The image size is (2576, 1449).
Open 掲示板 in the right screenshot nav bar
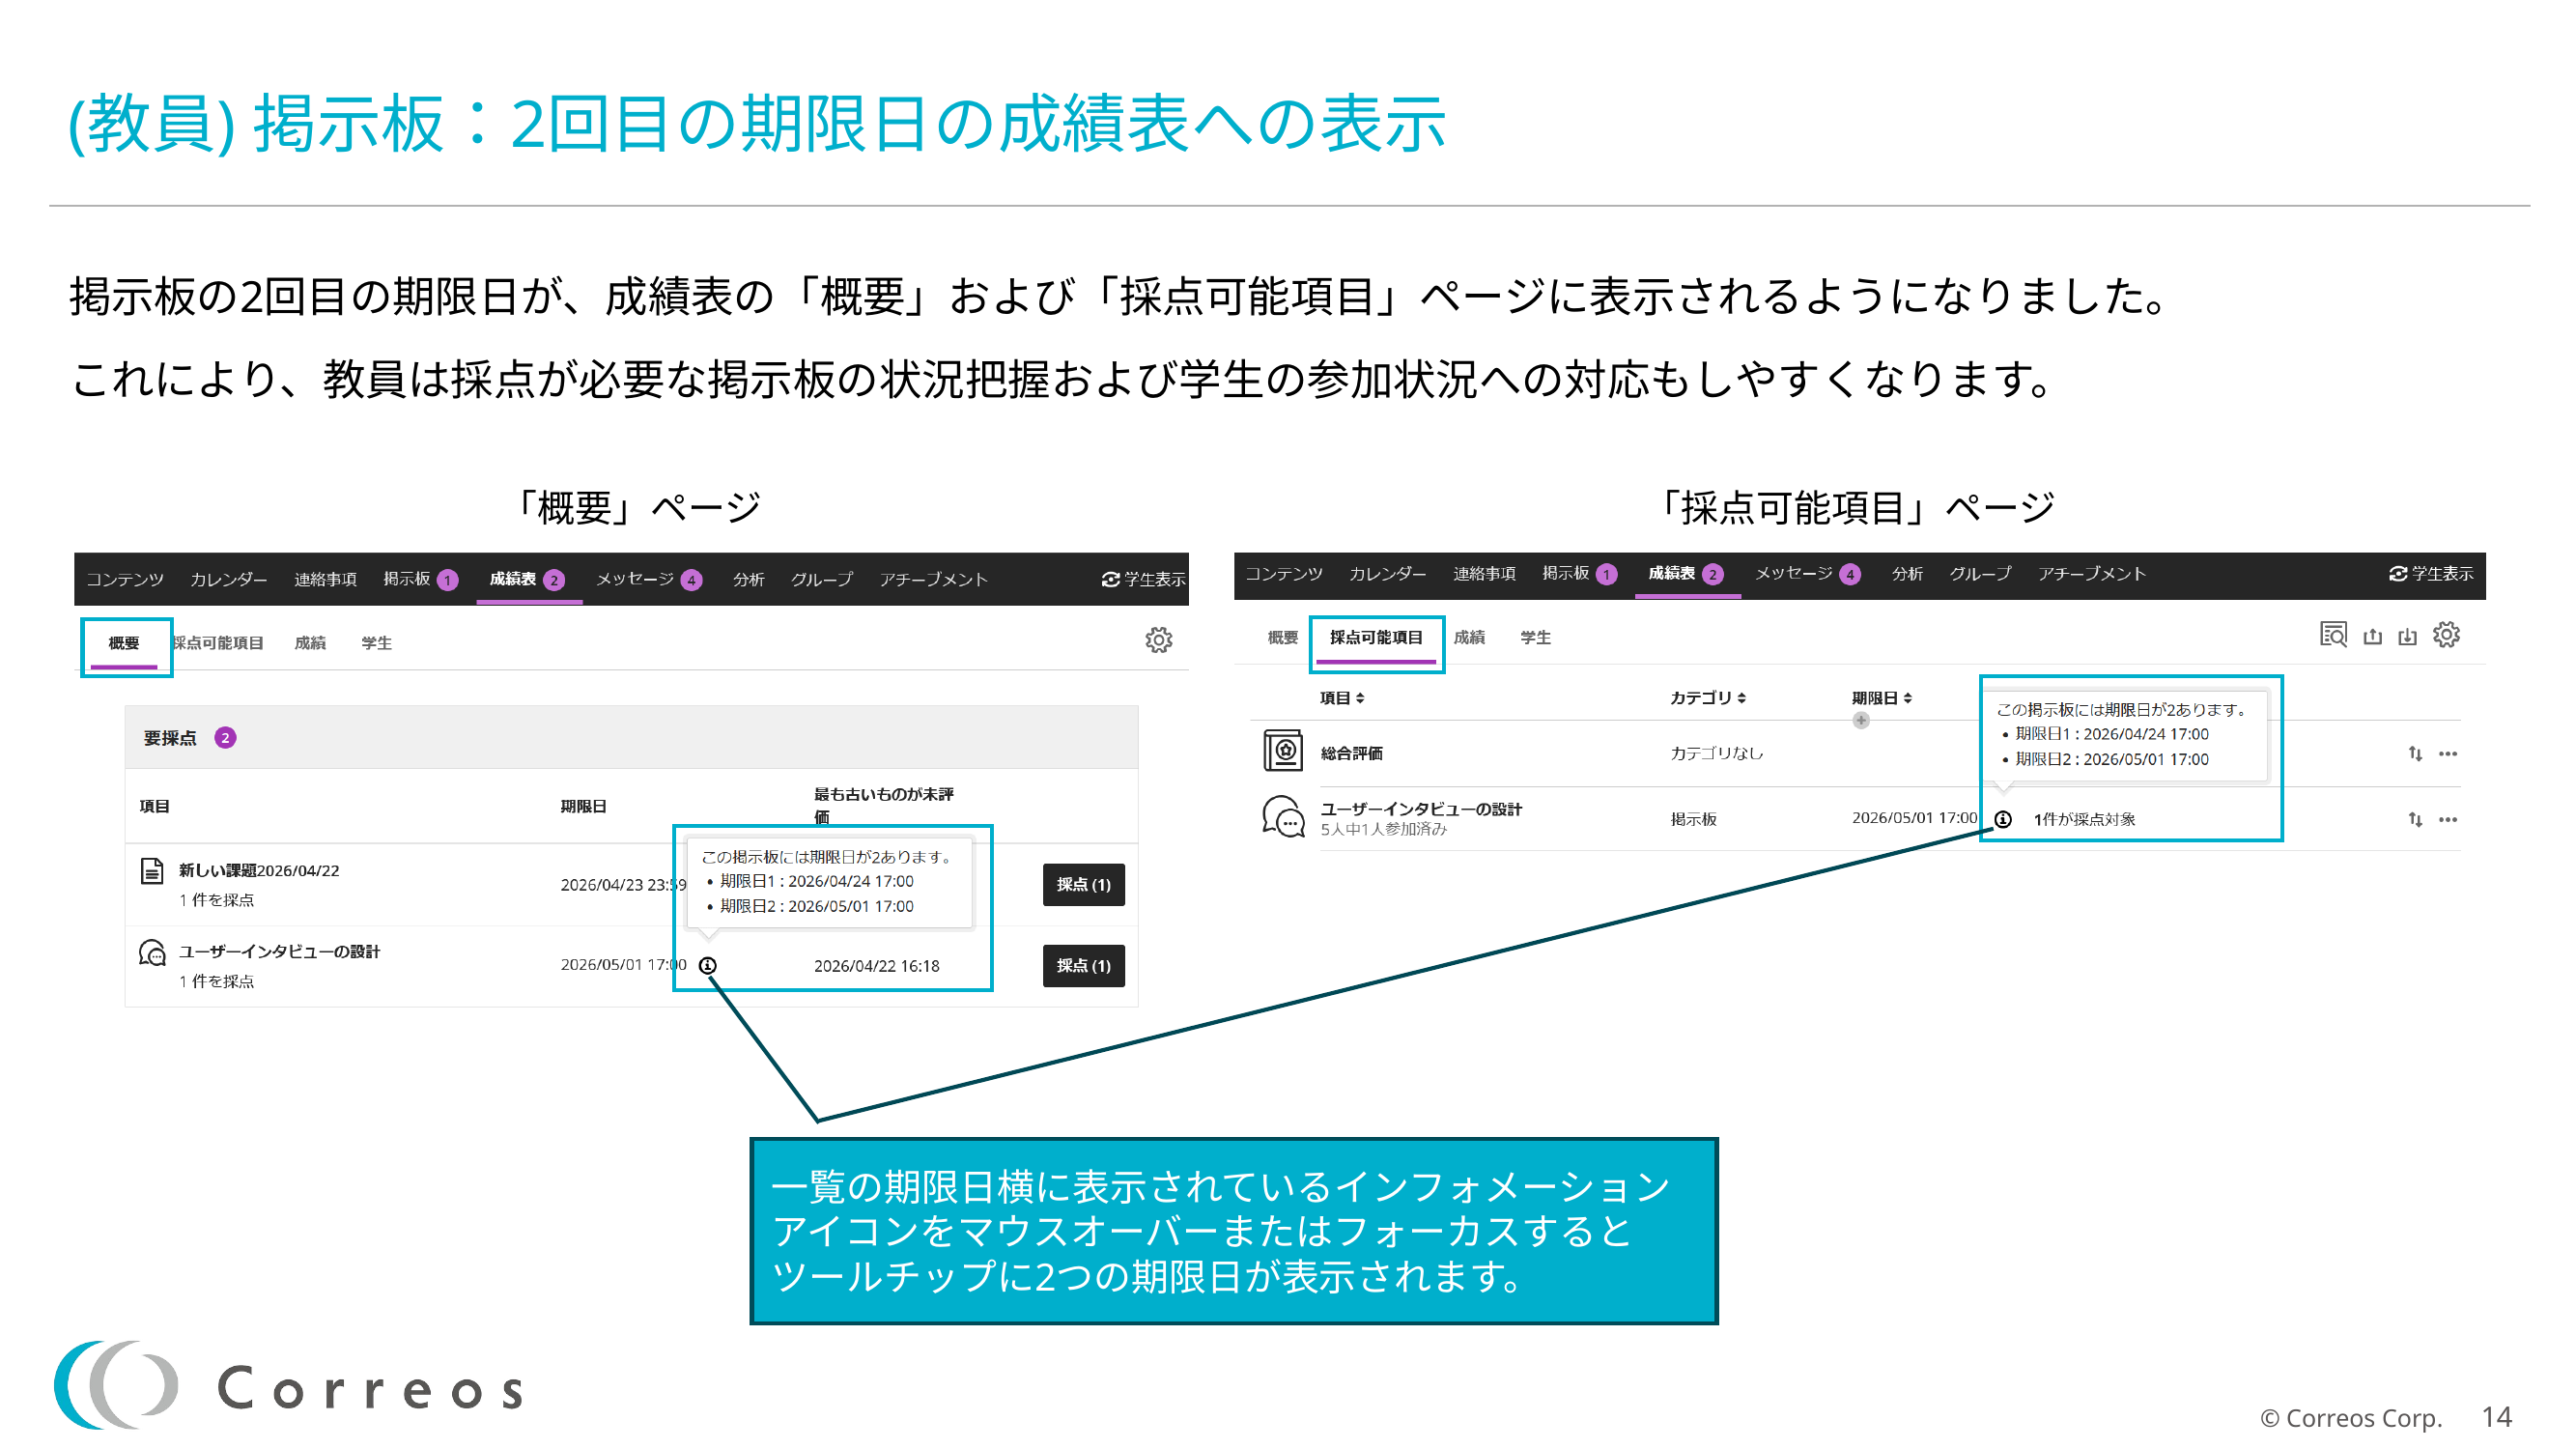pos(1579,573)
